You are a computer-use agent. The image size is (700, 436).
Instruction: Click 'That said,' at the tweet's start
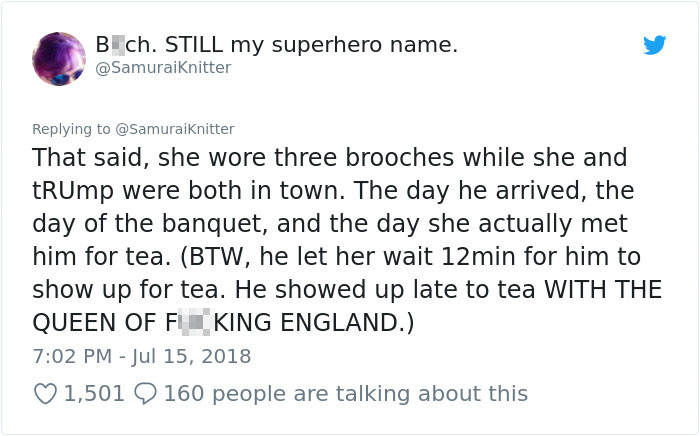pos(87,158)
